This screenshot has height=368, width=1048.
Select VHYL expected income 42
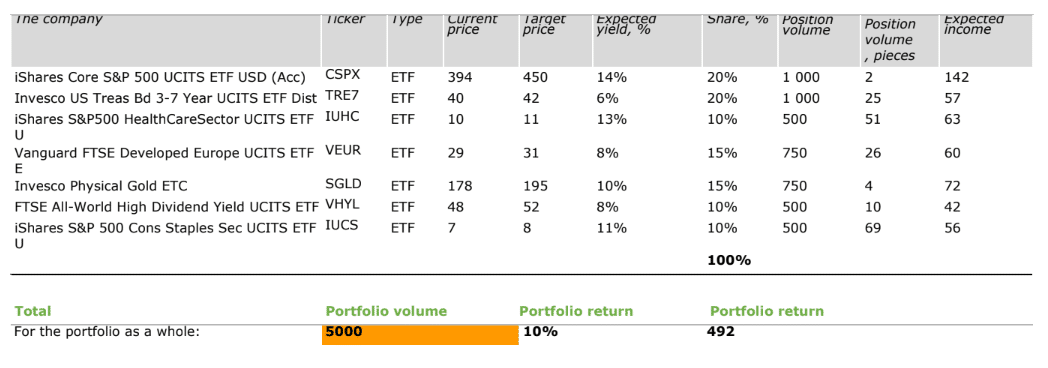click(x=952, y=207)
